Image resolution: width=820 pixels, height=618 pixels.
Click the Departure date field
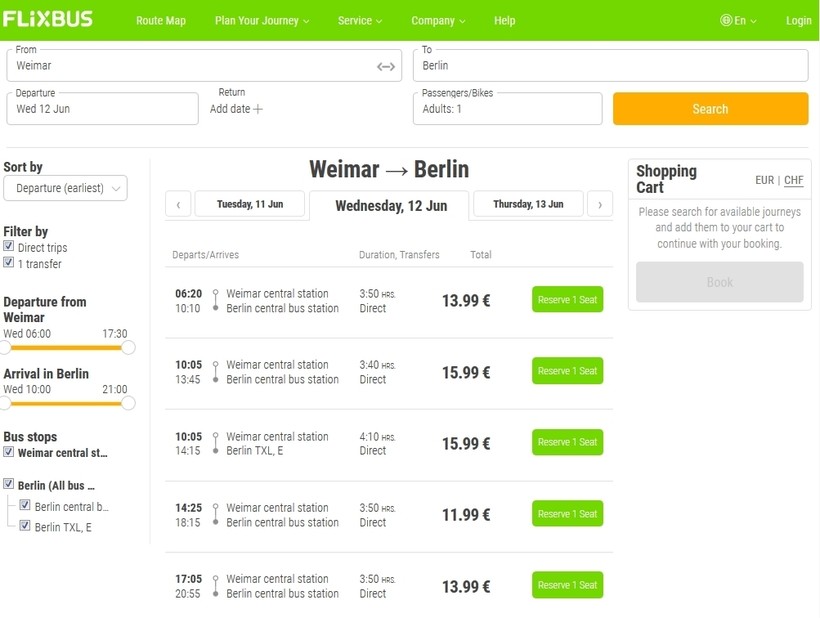click(103, 109)
